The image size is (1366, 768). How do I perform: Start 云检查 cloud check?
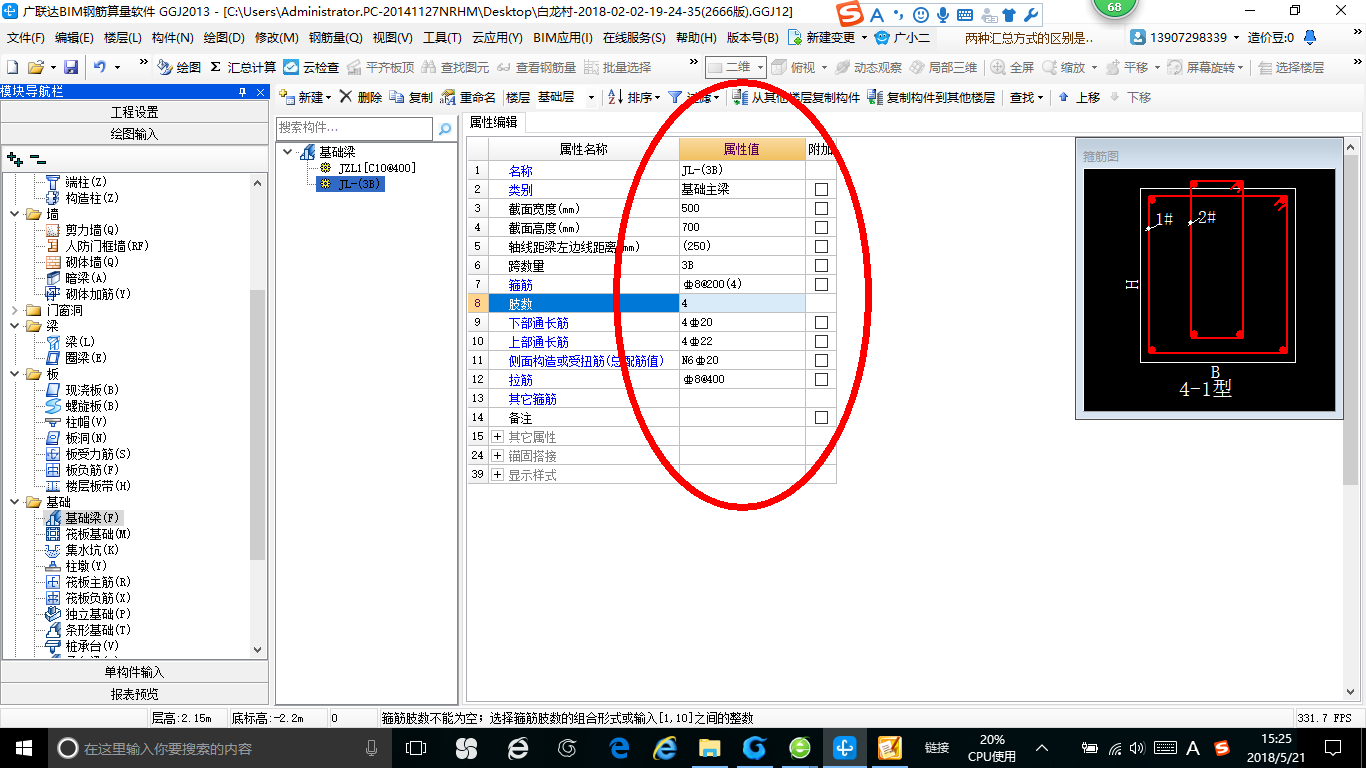click(311, 67)
